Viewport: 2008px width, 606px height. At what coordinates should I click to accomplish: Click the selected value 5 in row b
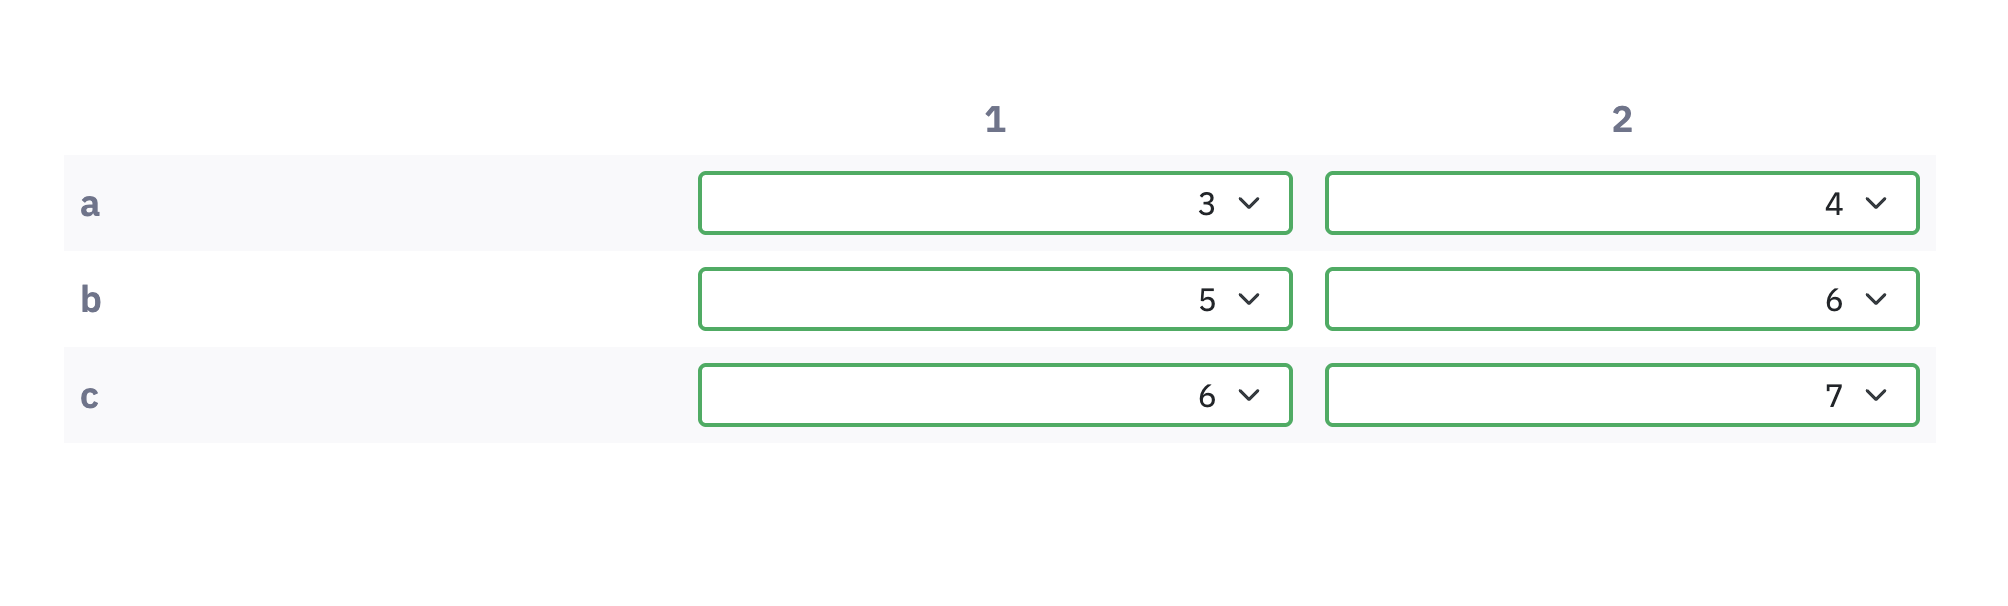click(x=1207, y=300)
